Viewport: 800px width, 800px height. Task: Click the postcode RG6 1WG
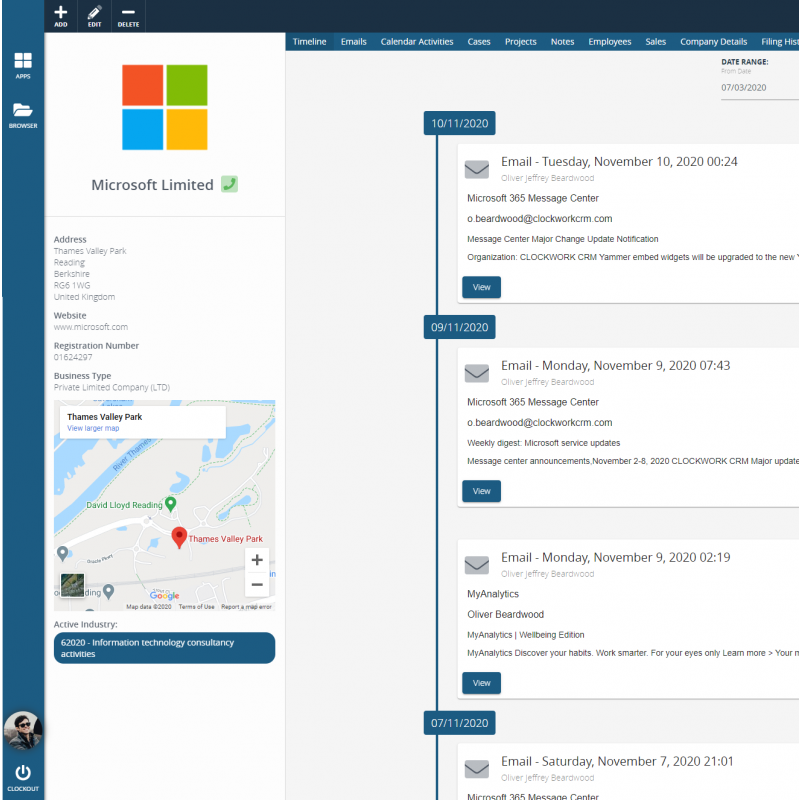click(72, 285)
